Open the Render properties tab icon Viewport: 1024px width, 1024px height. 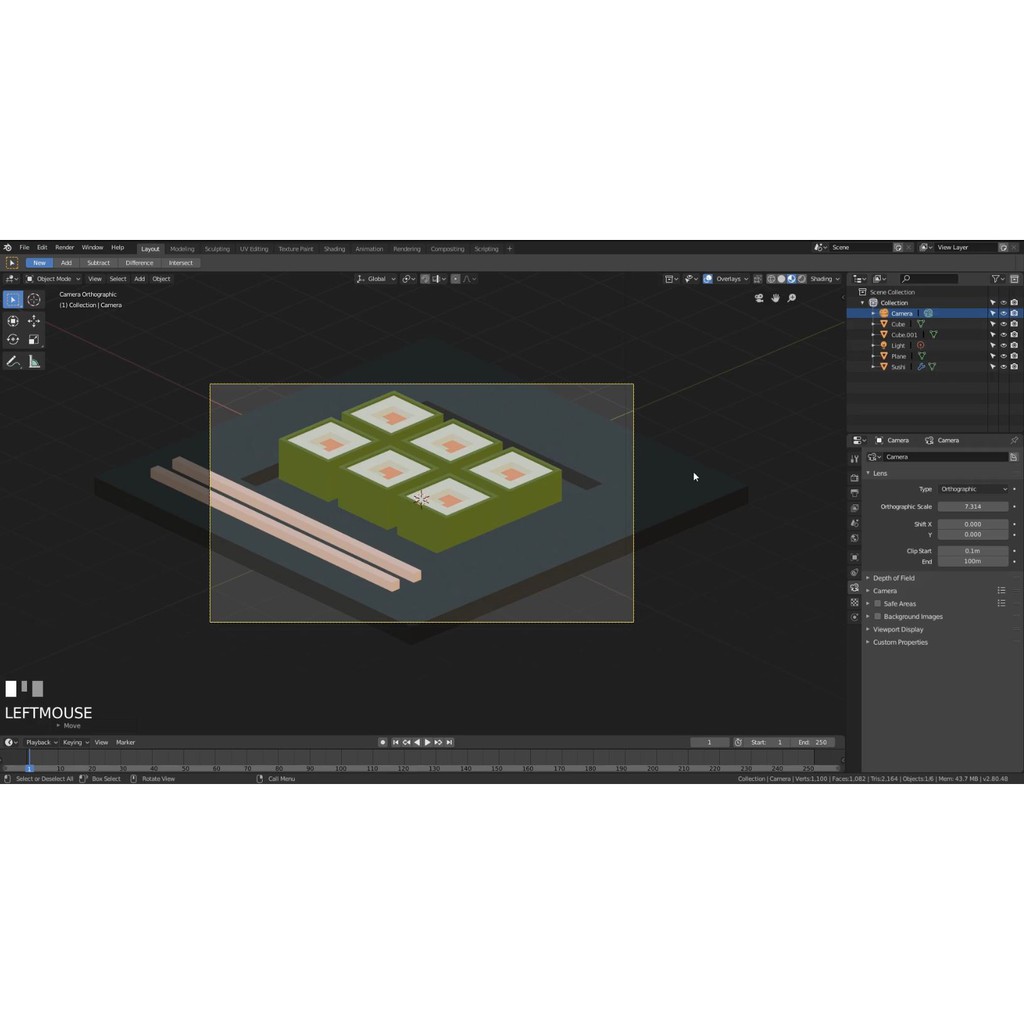[854, 478]
